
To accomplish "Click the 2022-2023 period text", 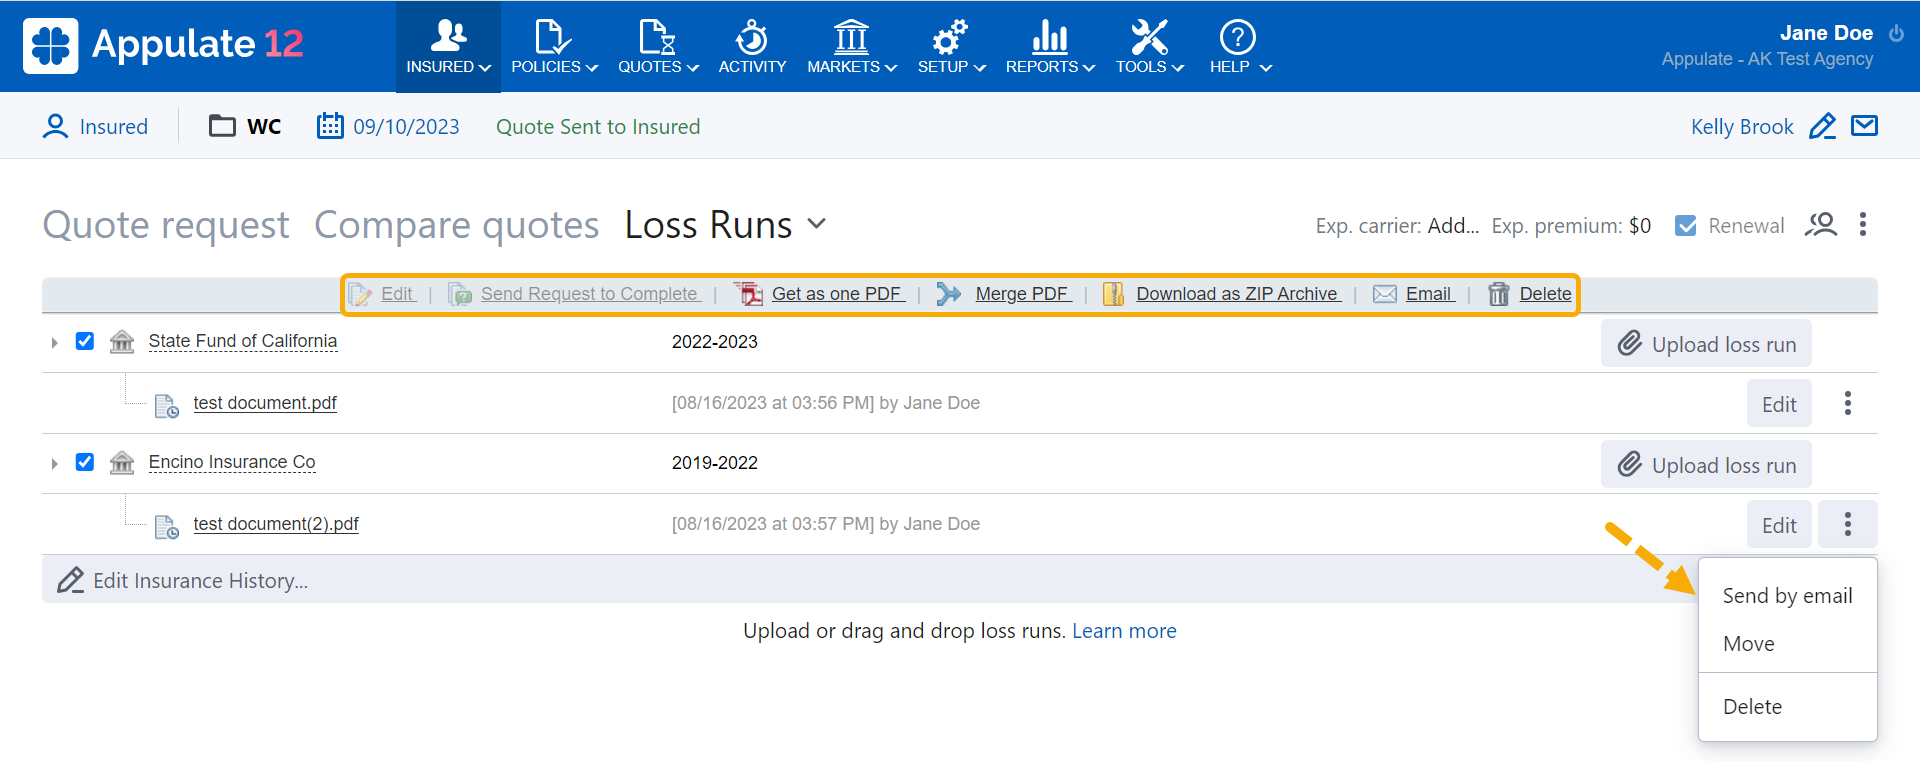I will [x=715, y=342].
